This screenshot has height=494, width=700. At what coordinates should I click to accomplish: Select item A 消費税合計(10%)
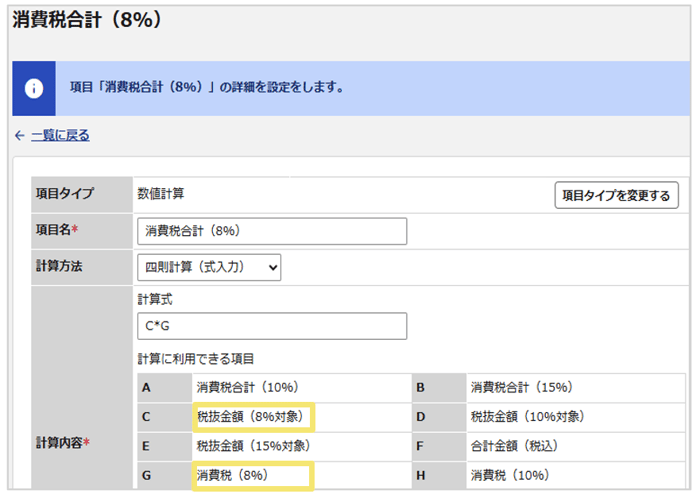(247, 387)
